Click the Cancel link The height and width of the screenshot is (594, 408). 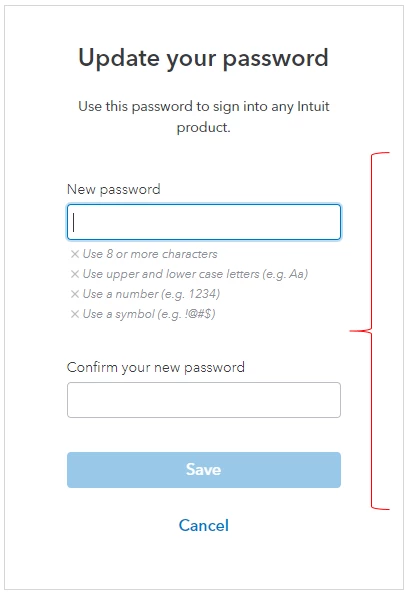coord(204,525)
